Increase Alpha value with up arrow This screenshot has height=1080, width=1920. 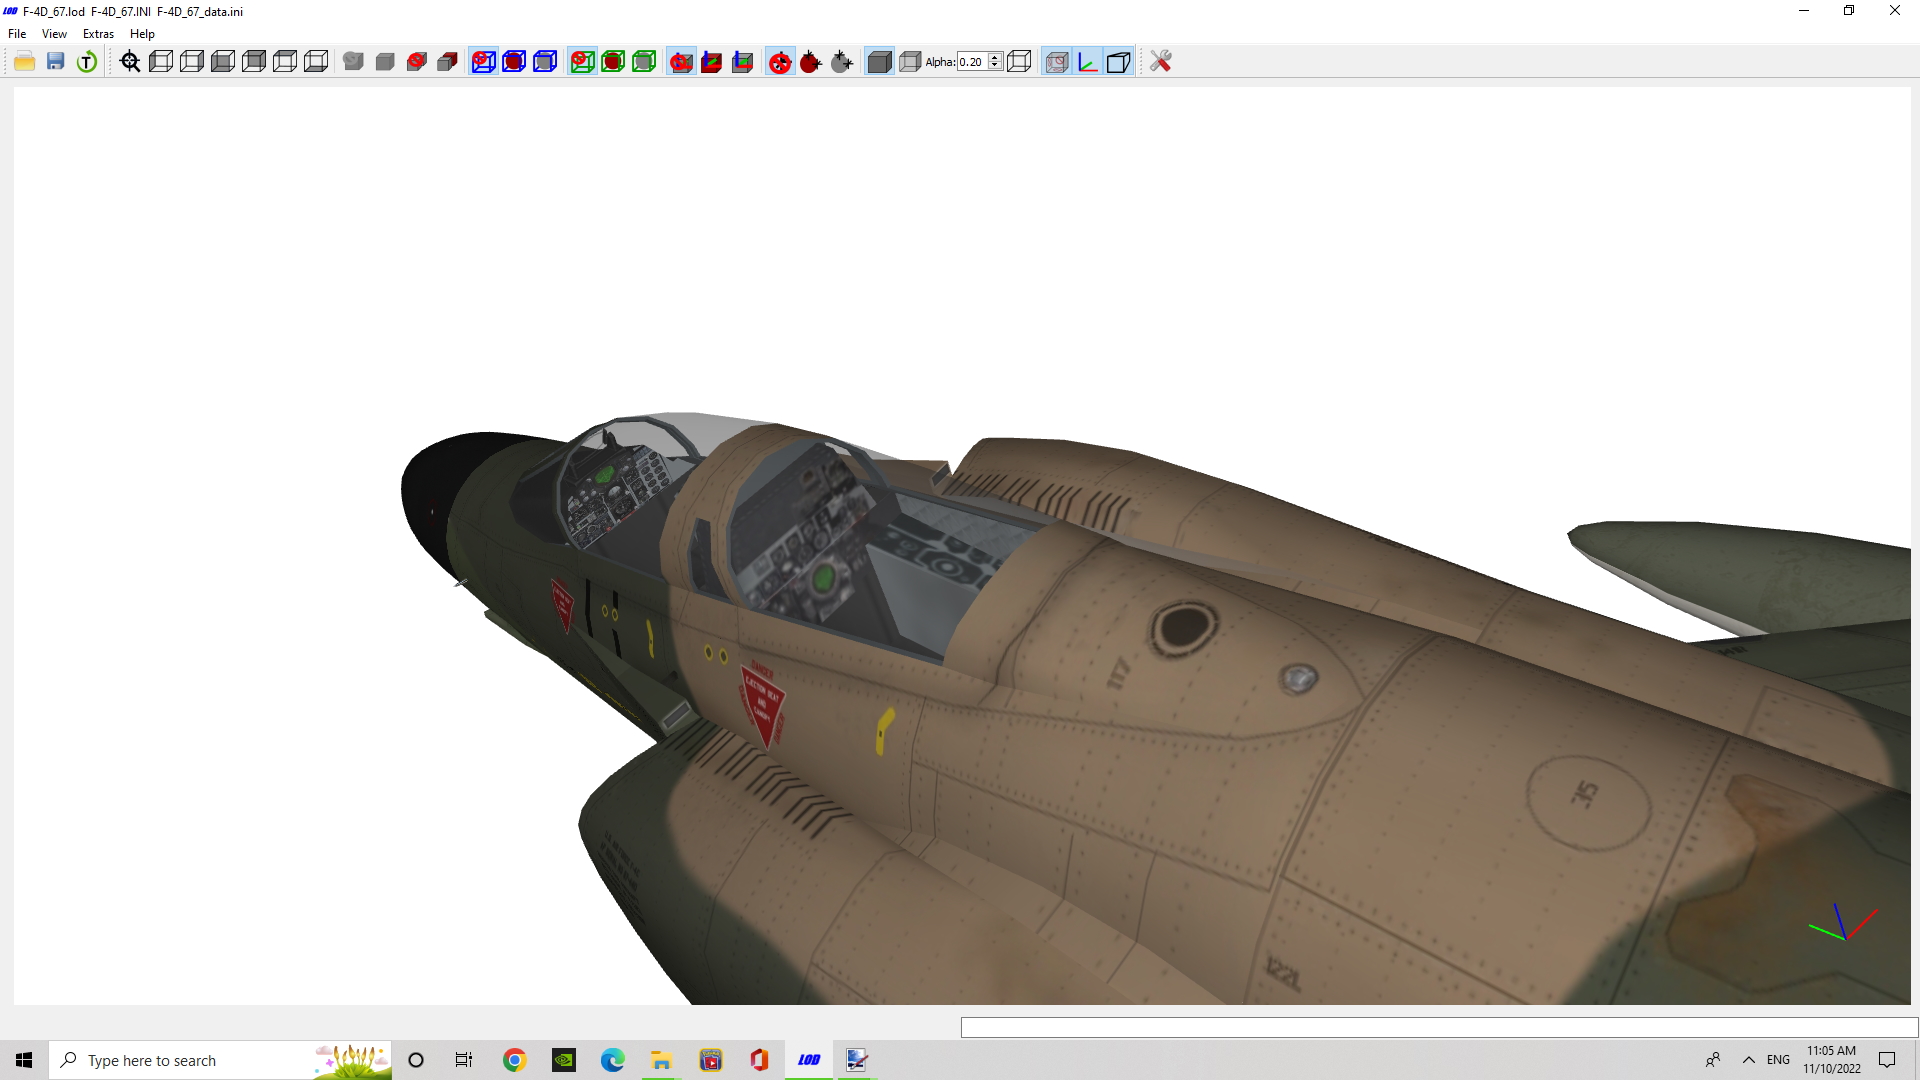pos(995,57)
